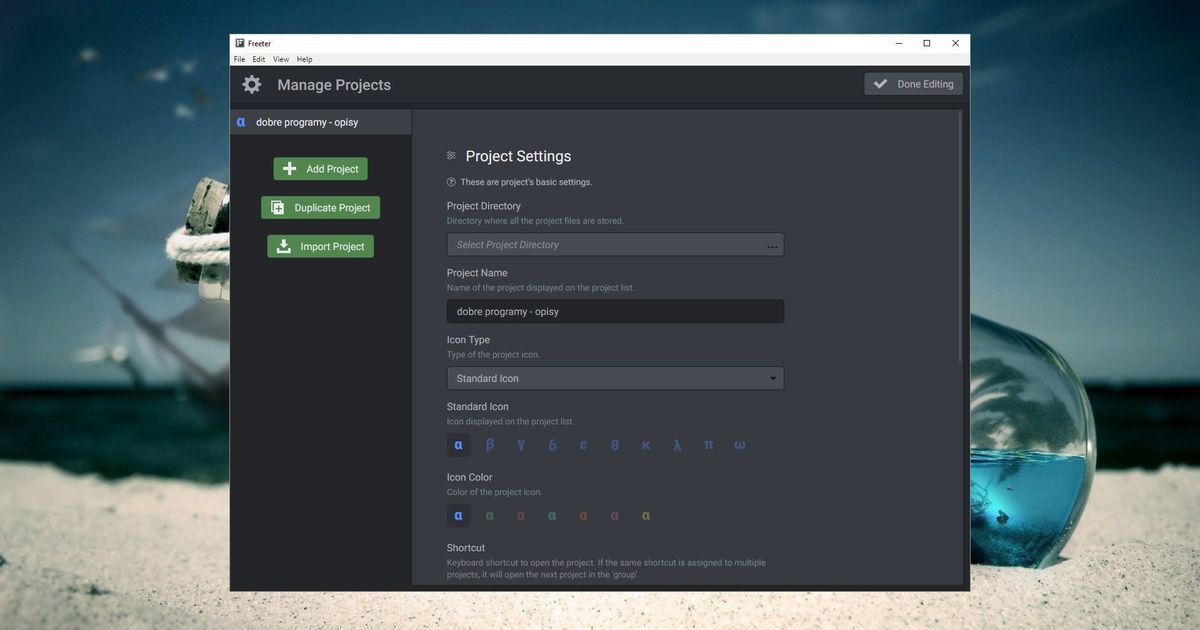Image resolution: width=1200 pixels, height=630 pixels.
Task: Open the File menu
Action: (x=239, y=60)
